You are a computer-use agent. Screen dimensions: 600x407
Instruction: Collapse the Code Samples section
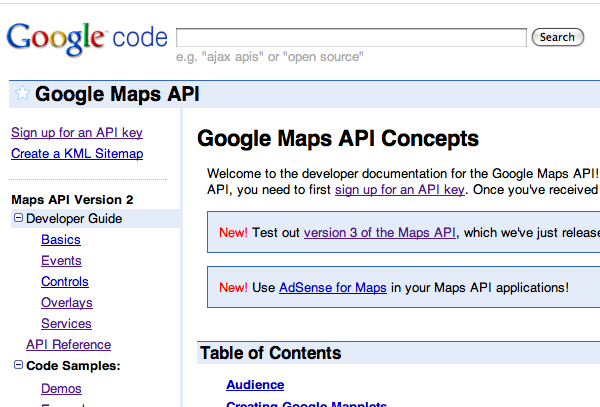[x=18, y=365]
